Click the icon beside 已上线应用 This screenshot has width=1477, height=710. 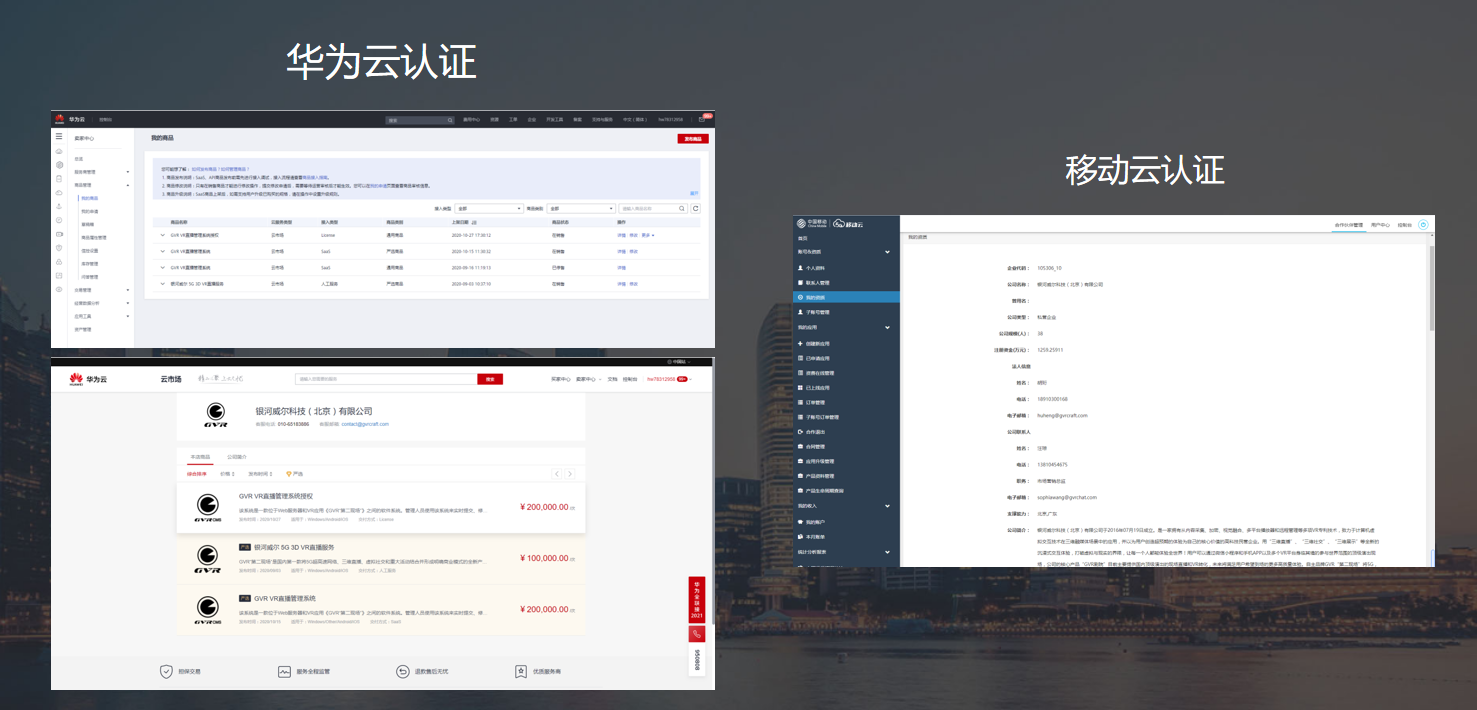tap(800, 387)
